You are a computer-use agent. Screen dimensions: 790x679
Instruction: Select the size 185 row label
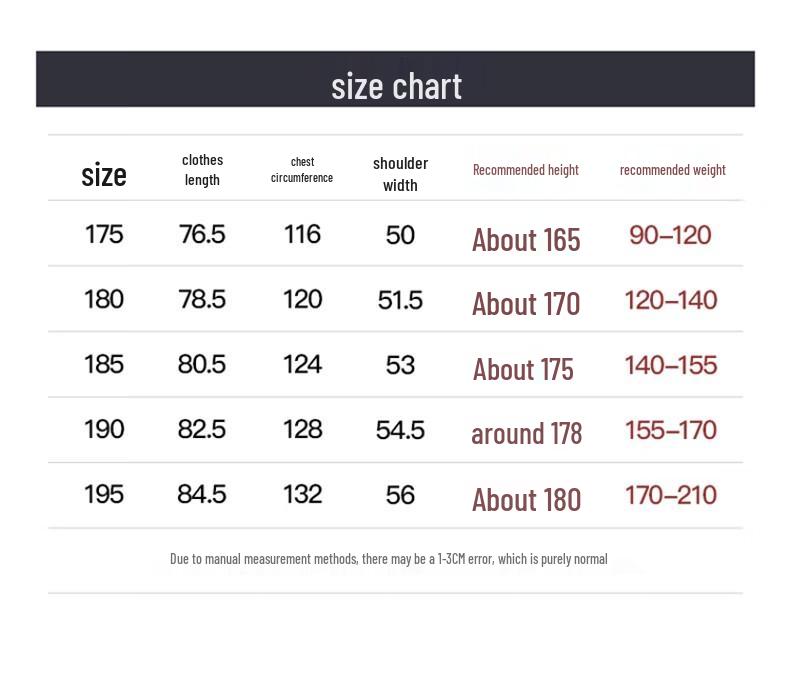tap(104, 364)
